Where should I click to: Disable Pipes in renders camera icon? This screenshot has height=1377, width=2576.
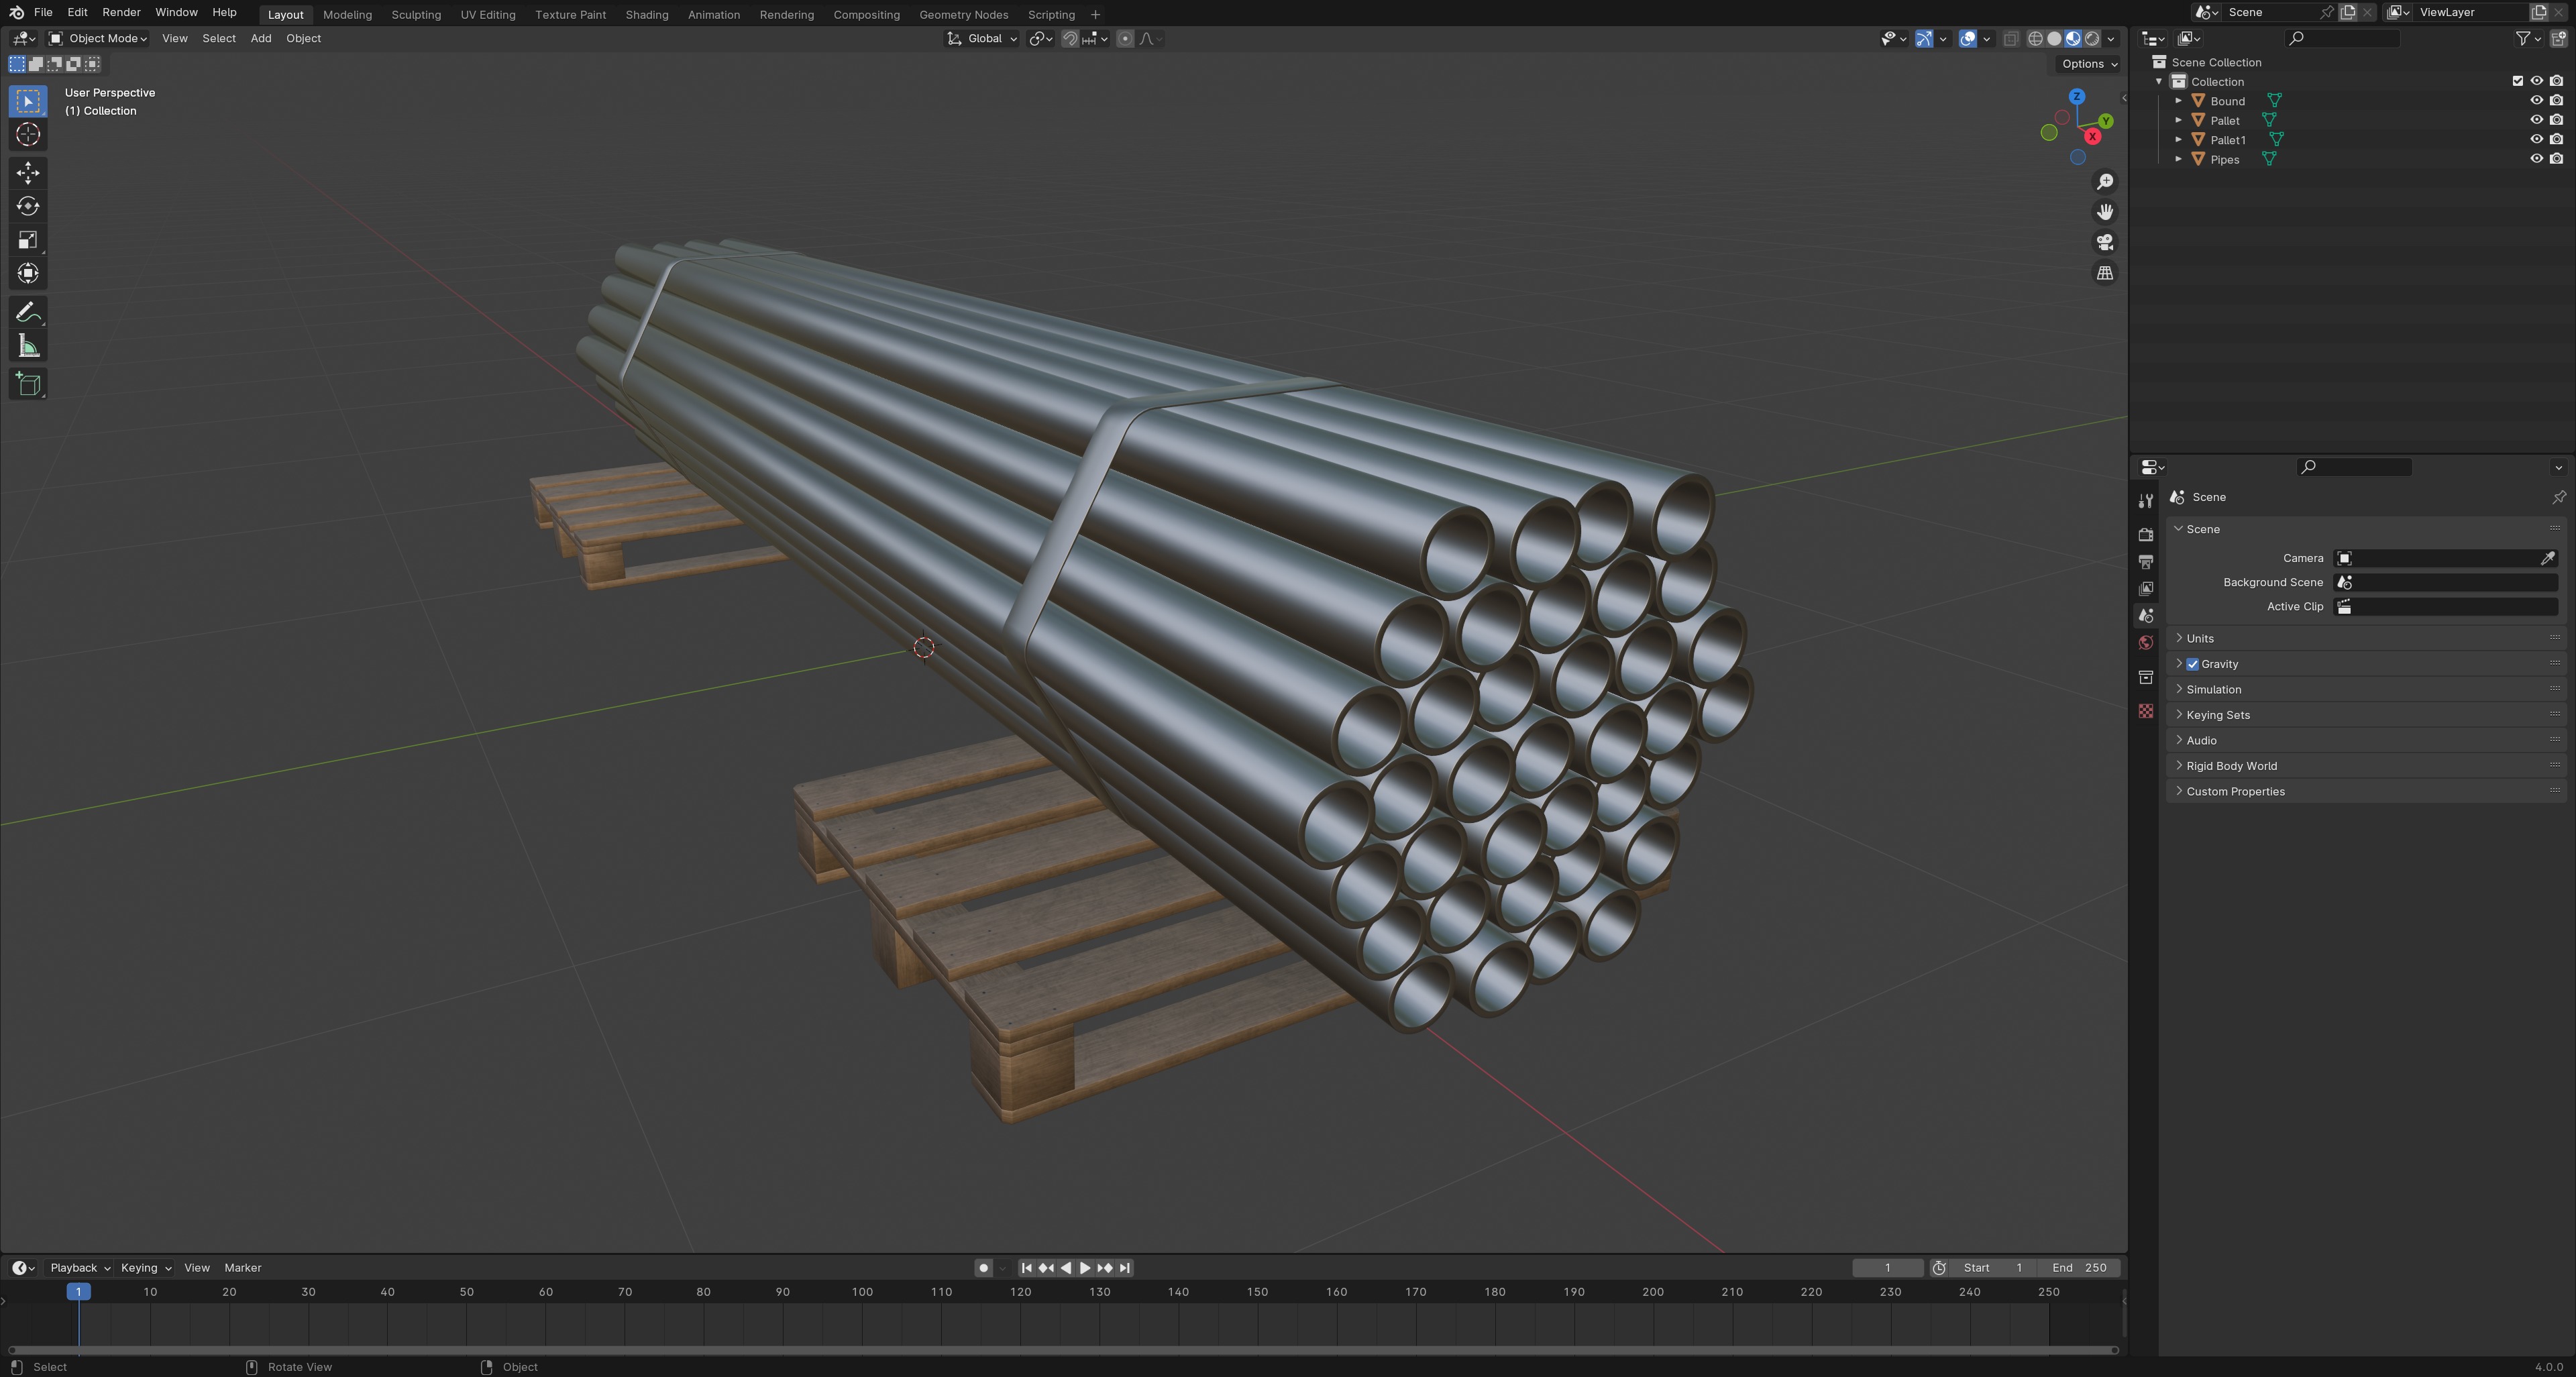point(2556,159)
